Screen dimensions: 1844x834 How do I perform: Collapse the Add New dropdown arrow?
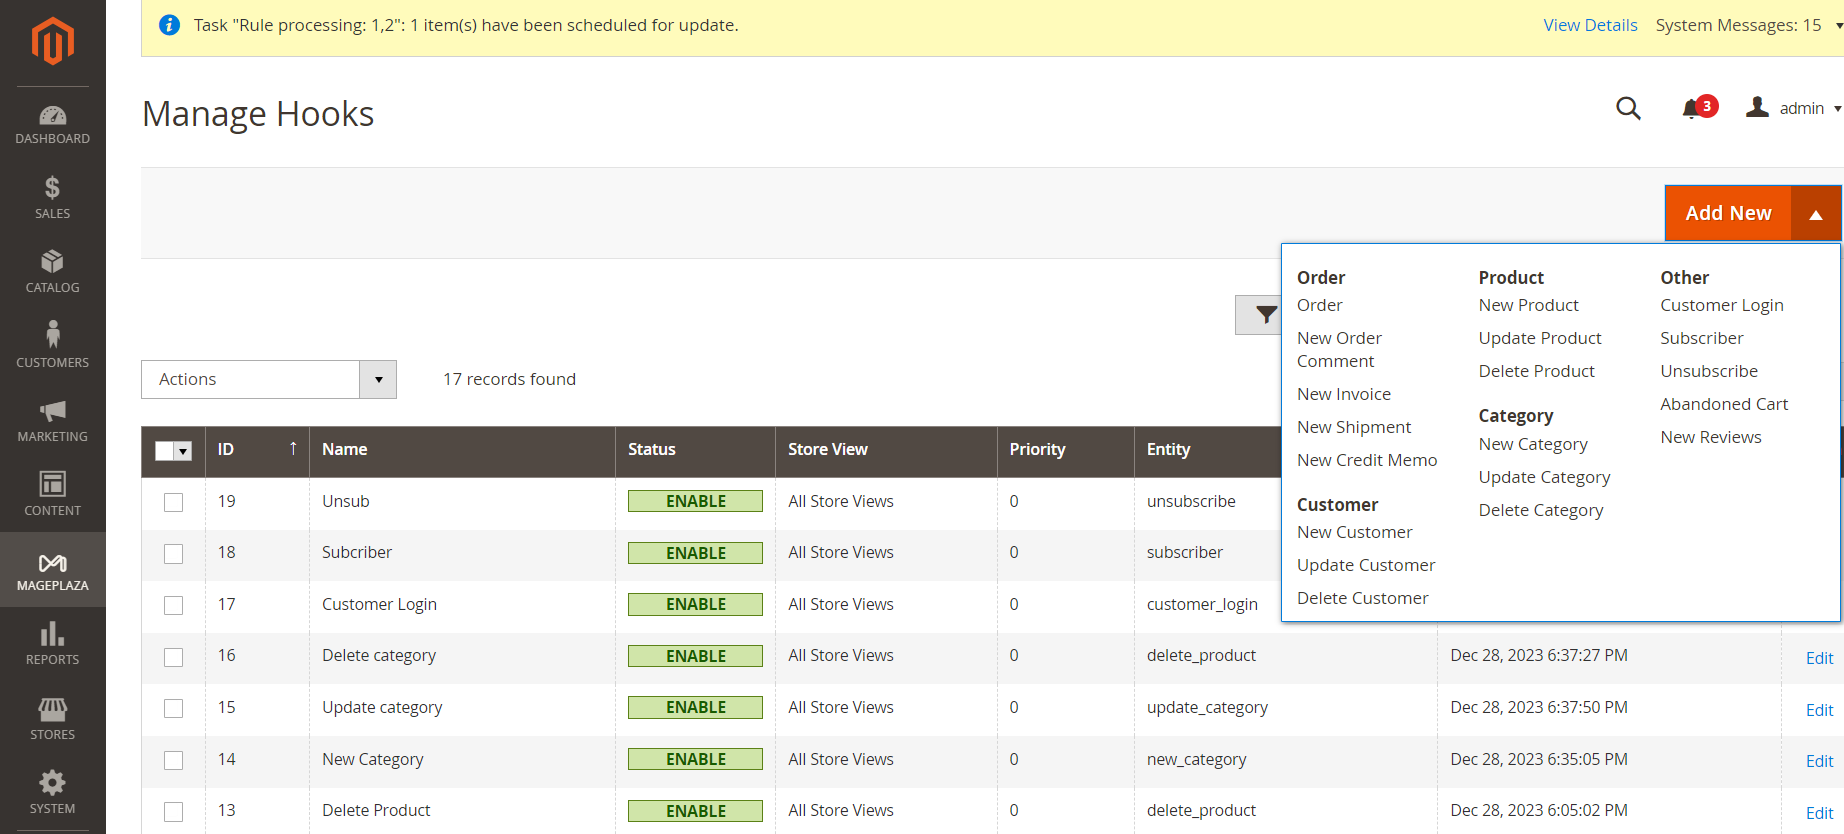[x=1815, y=213]
